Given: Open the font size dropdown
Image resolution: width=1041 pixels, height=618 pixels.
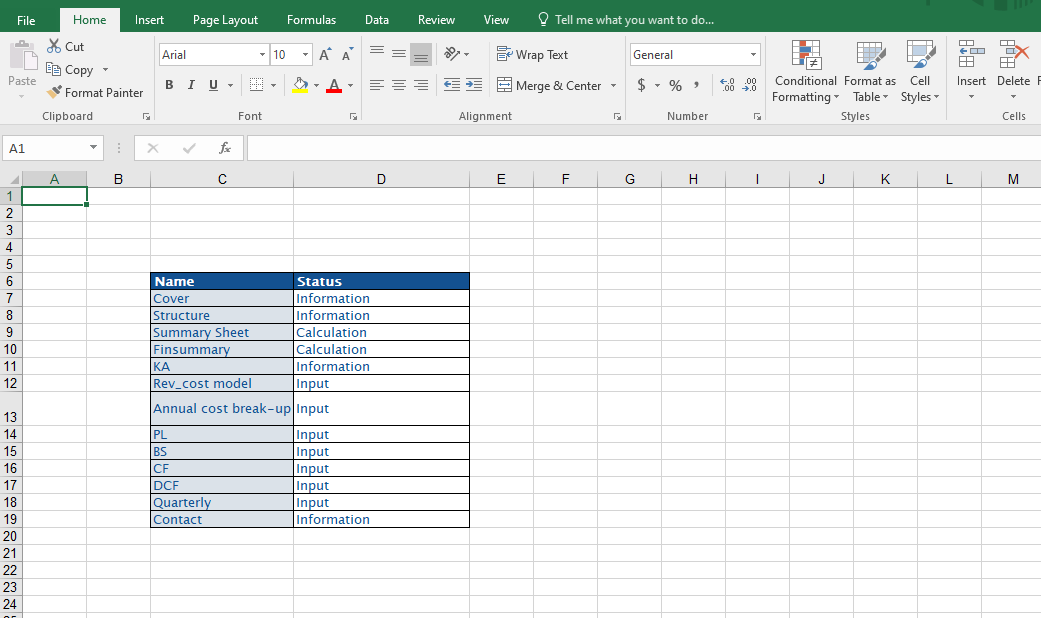Looking at the screenshot, I should tap(305, 54).
